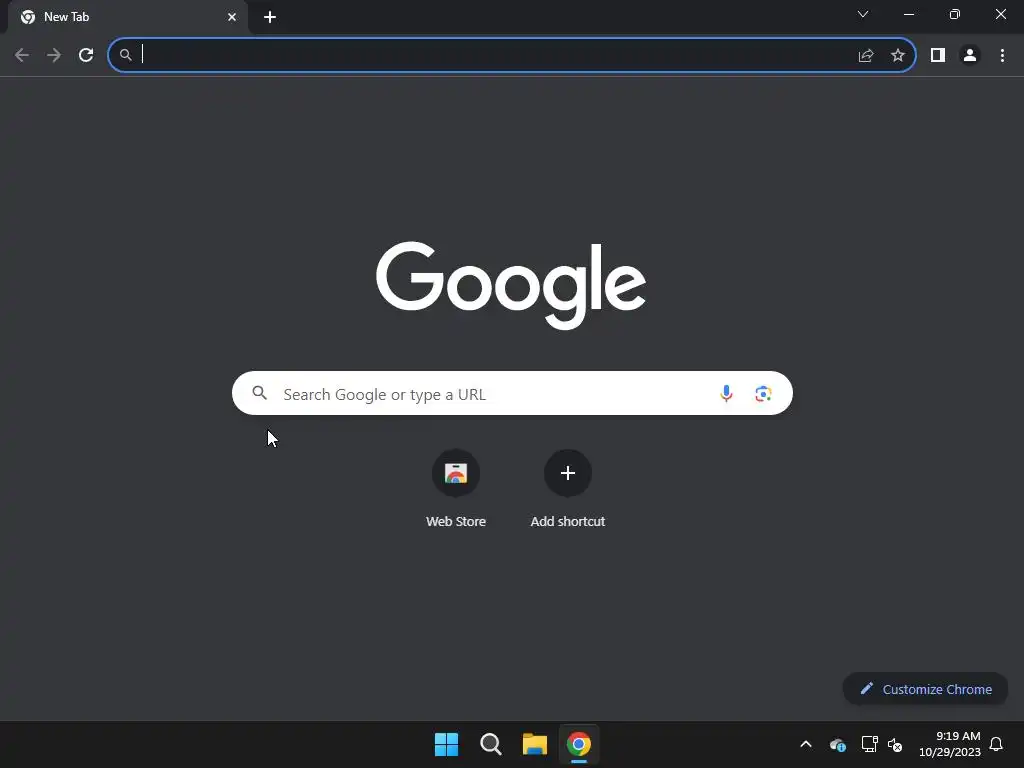Viewport: 1024px width, 768px height.
Task: Show hidden system tray icons
Action: point(806,744)
